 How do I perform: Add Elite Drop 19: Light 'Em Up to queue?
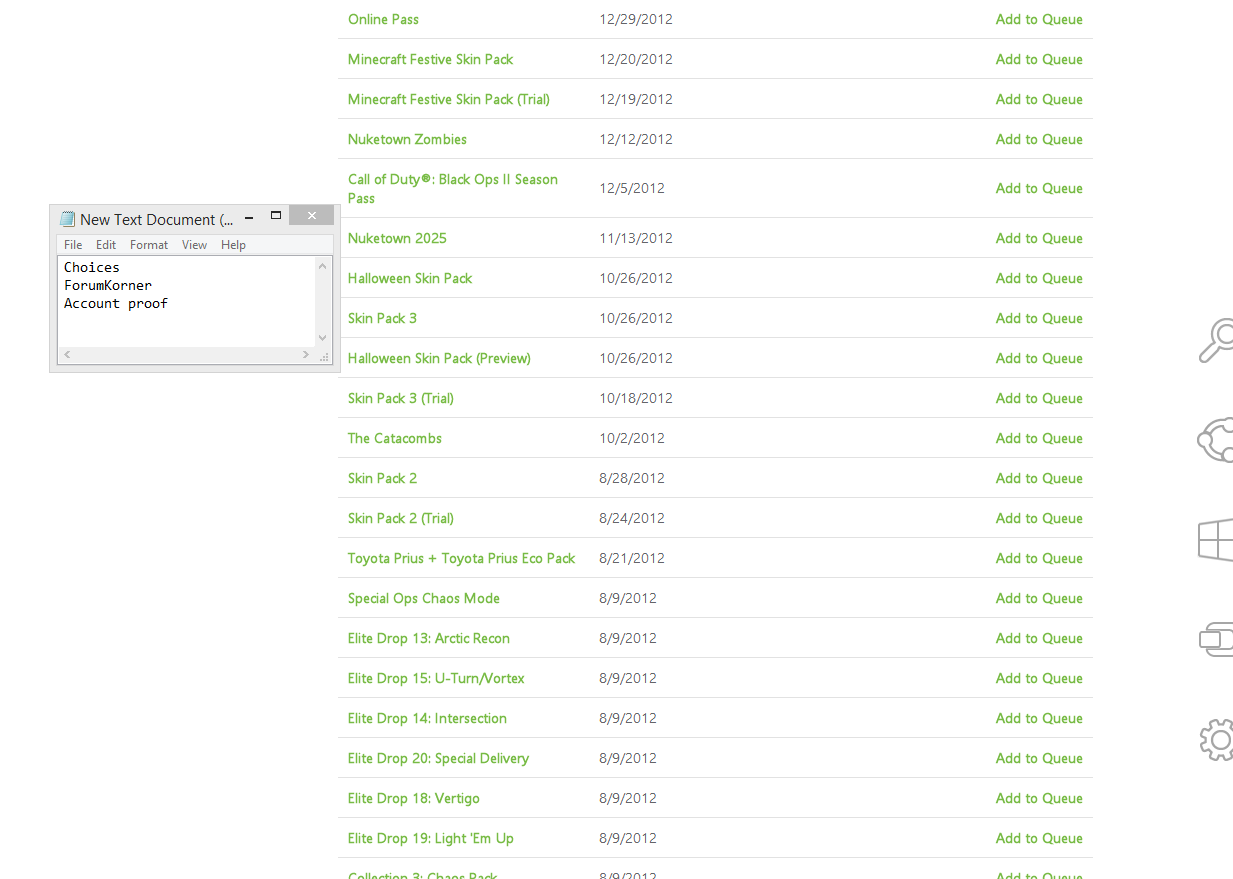1039,838
